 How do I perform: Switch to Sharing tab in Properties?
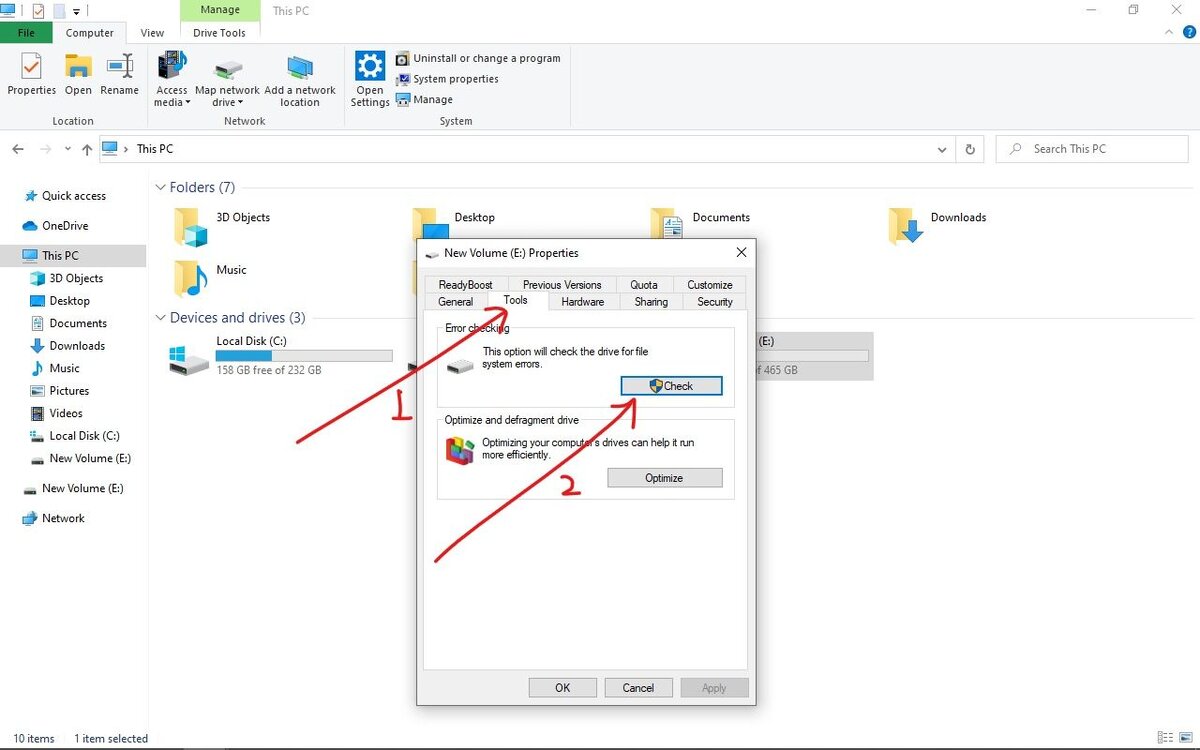coord(651,301)
